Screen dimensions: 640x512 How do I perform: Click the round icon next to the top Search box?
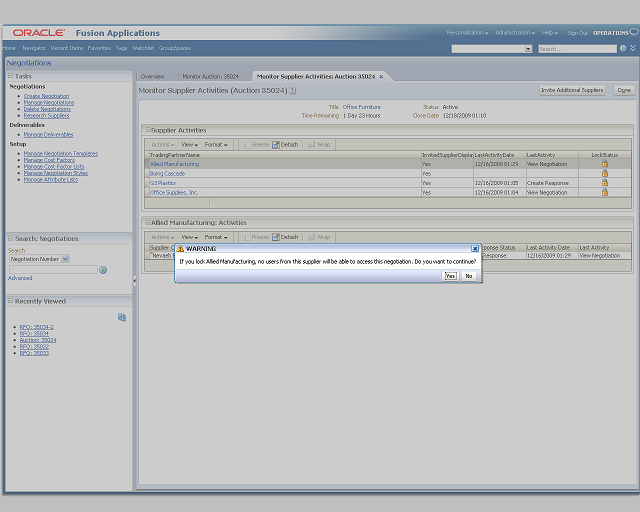623,48
